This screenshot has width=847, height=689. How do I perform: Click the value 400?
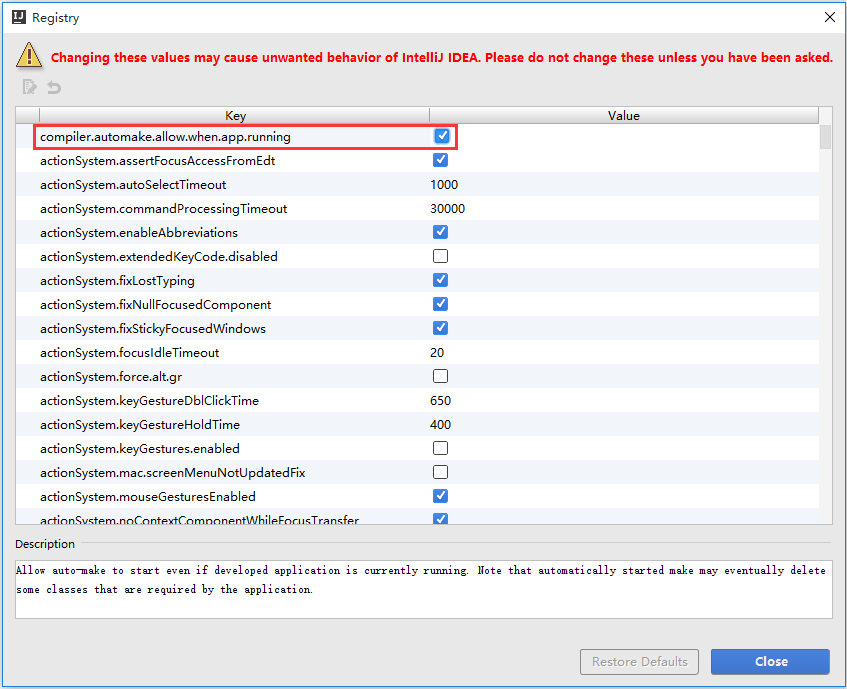click(x=440, y=424)
